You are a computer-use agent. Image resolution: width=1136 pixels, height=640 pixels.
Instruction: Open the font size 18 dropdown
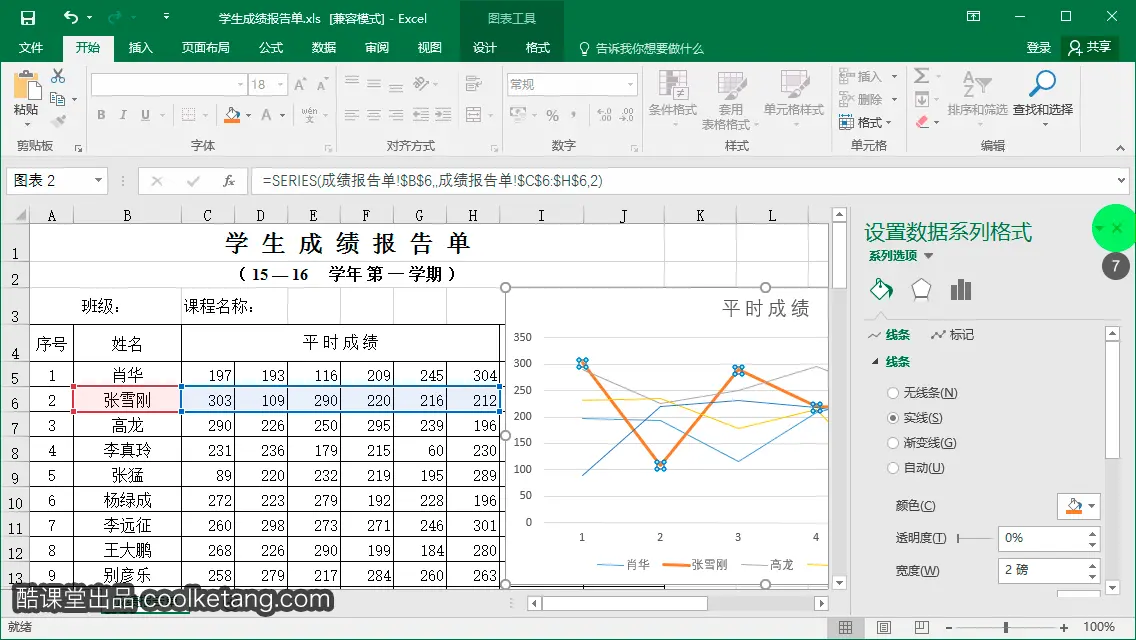(280, 85)
